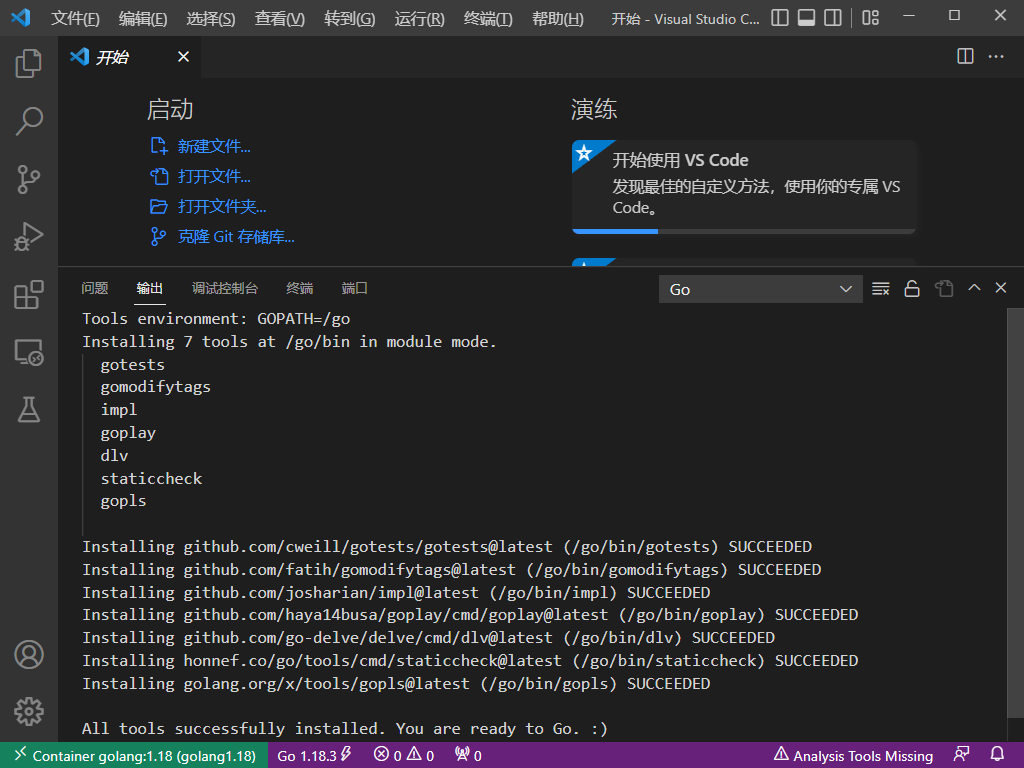Click the 'staticcheck' tool name in output list

point(152,479)
